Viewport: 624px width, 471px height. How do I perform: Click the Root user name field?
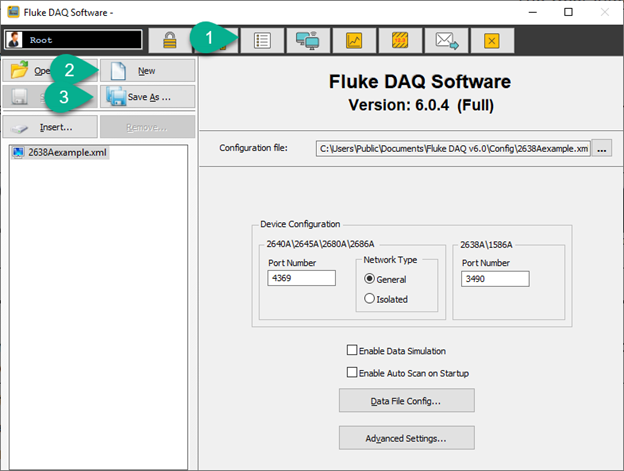(x=82, y=40)
